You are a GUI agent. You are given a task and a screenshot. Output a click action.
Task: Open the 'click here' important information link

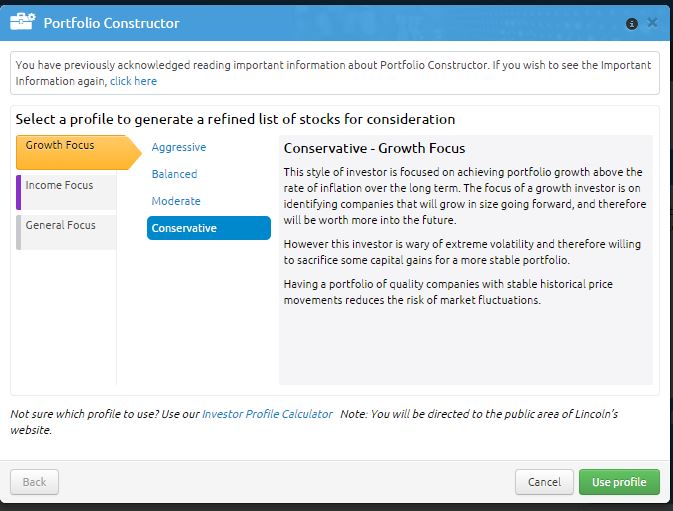point(133,81)
